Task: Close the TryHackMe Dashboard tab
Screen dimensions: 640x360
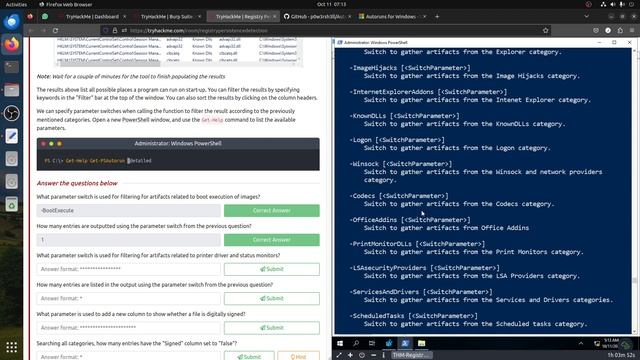Action: click(x=124, y=16)
